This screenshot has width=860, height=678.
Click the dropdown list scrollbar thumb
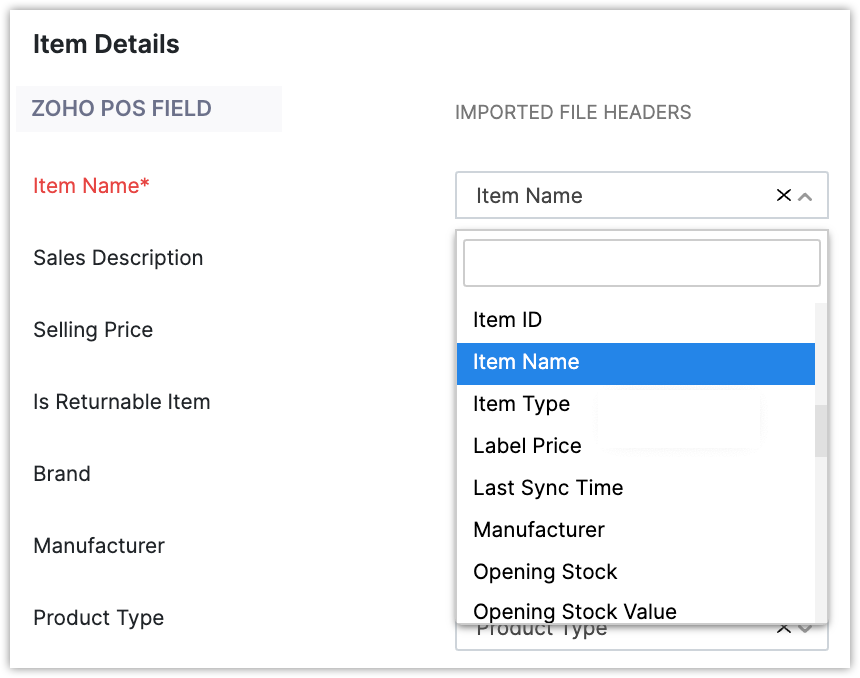pos(821,431)
